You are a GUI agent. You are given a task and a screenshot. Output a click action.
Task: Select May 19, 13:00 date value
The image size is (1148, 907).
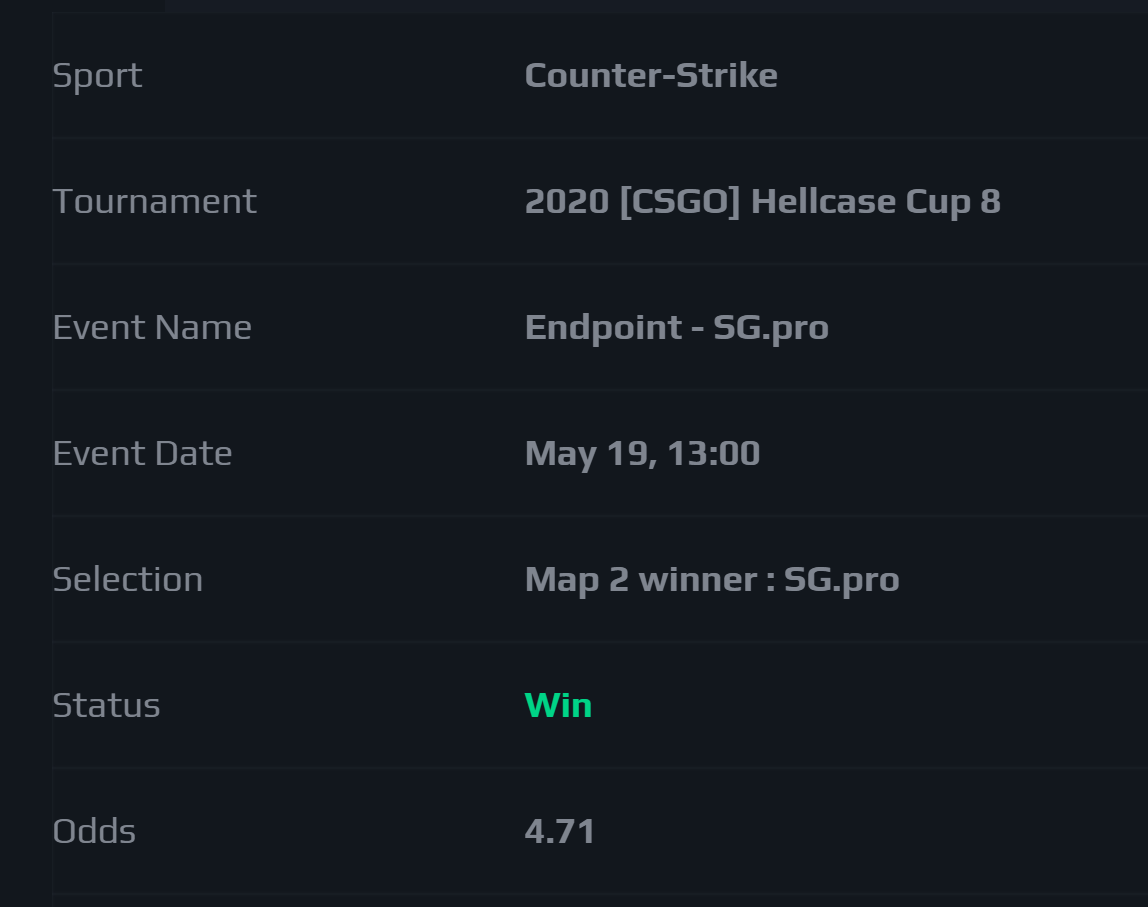[642, 454]
